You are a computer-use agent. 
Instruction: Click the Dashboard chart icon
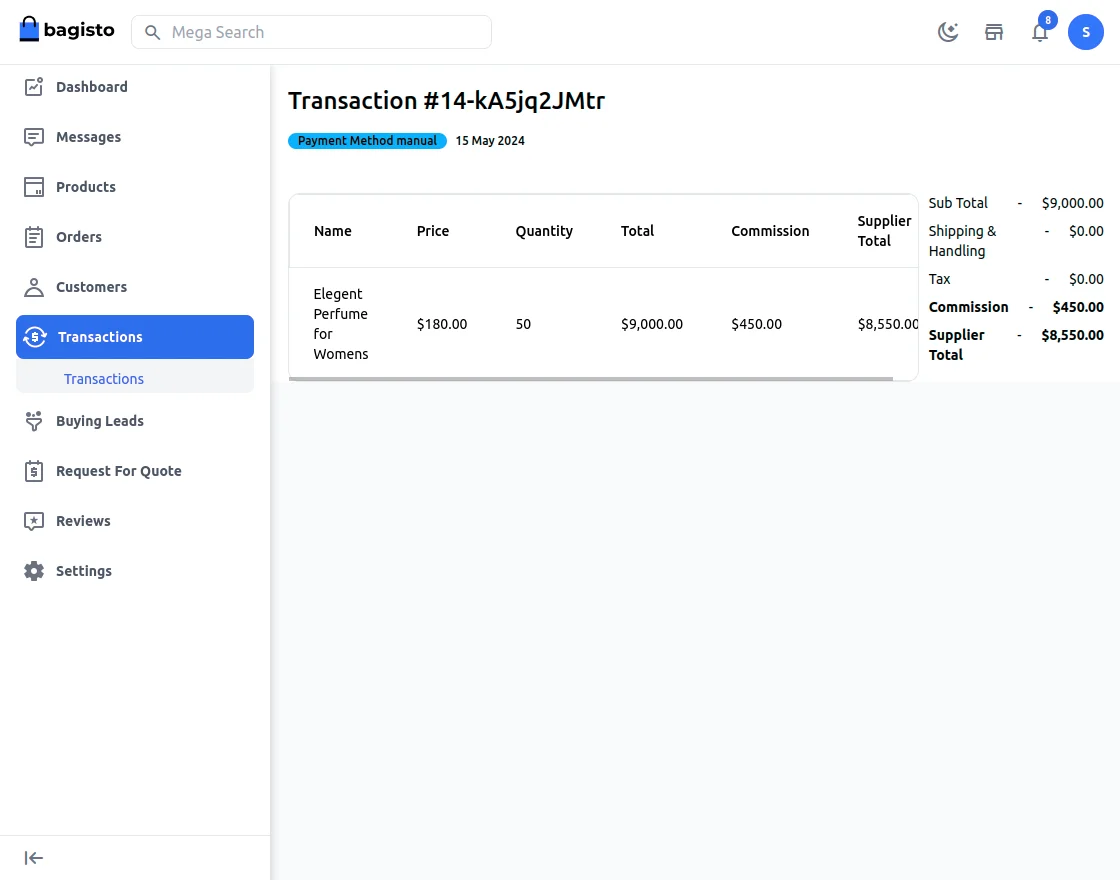tap(34, 87)
